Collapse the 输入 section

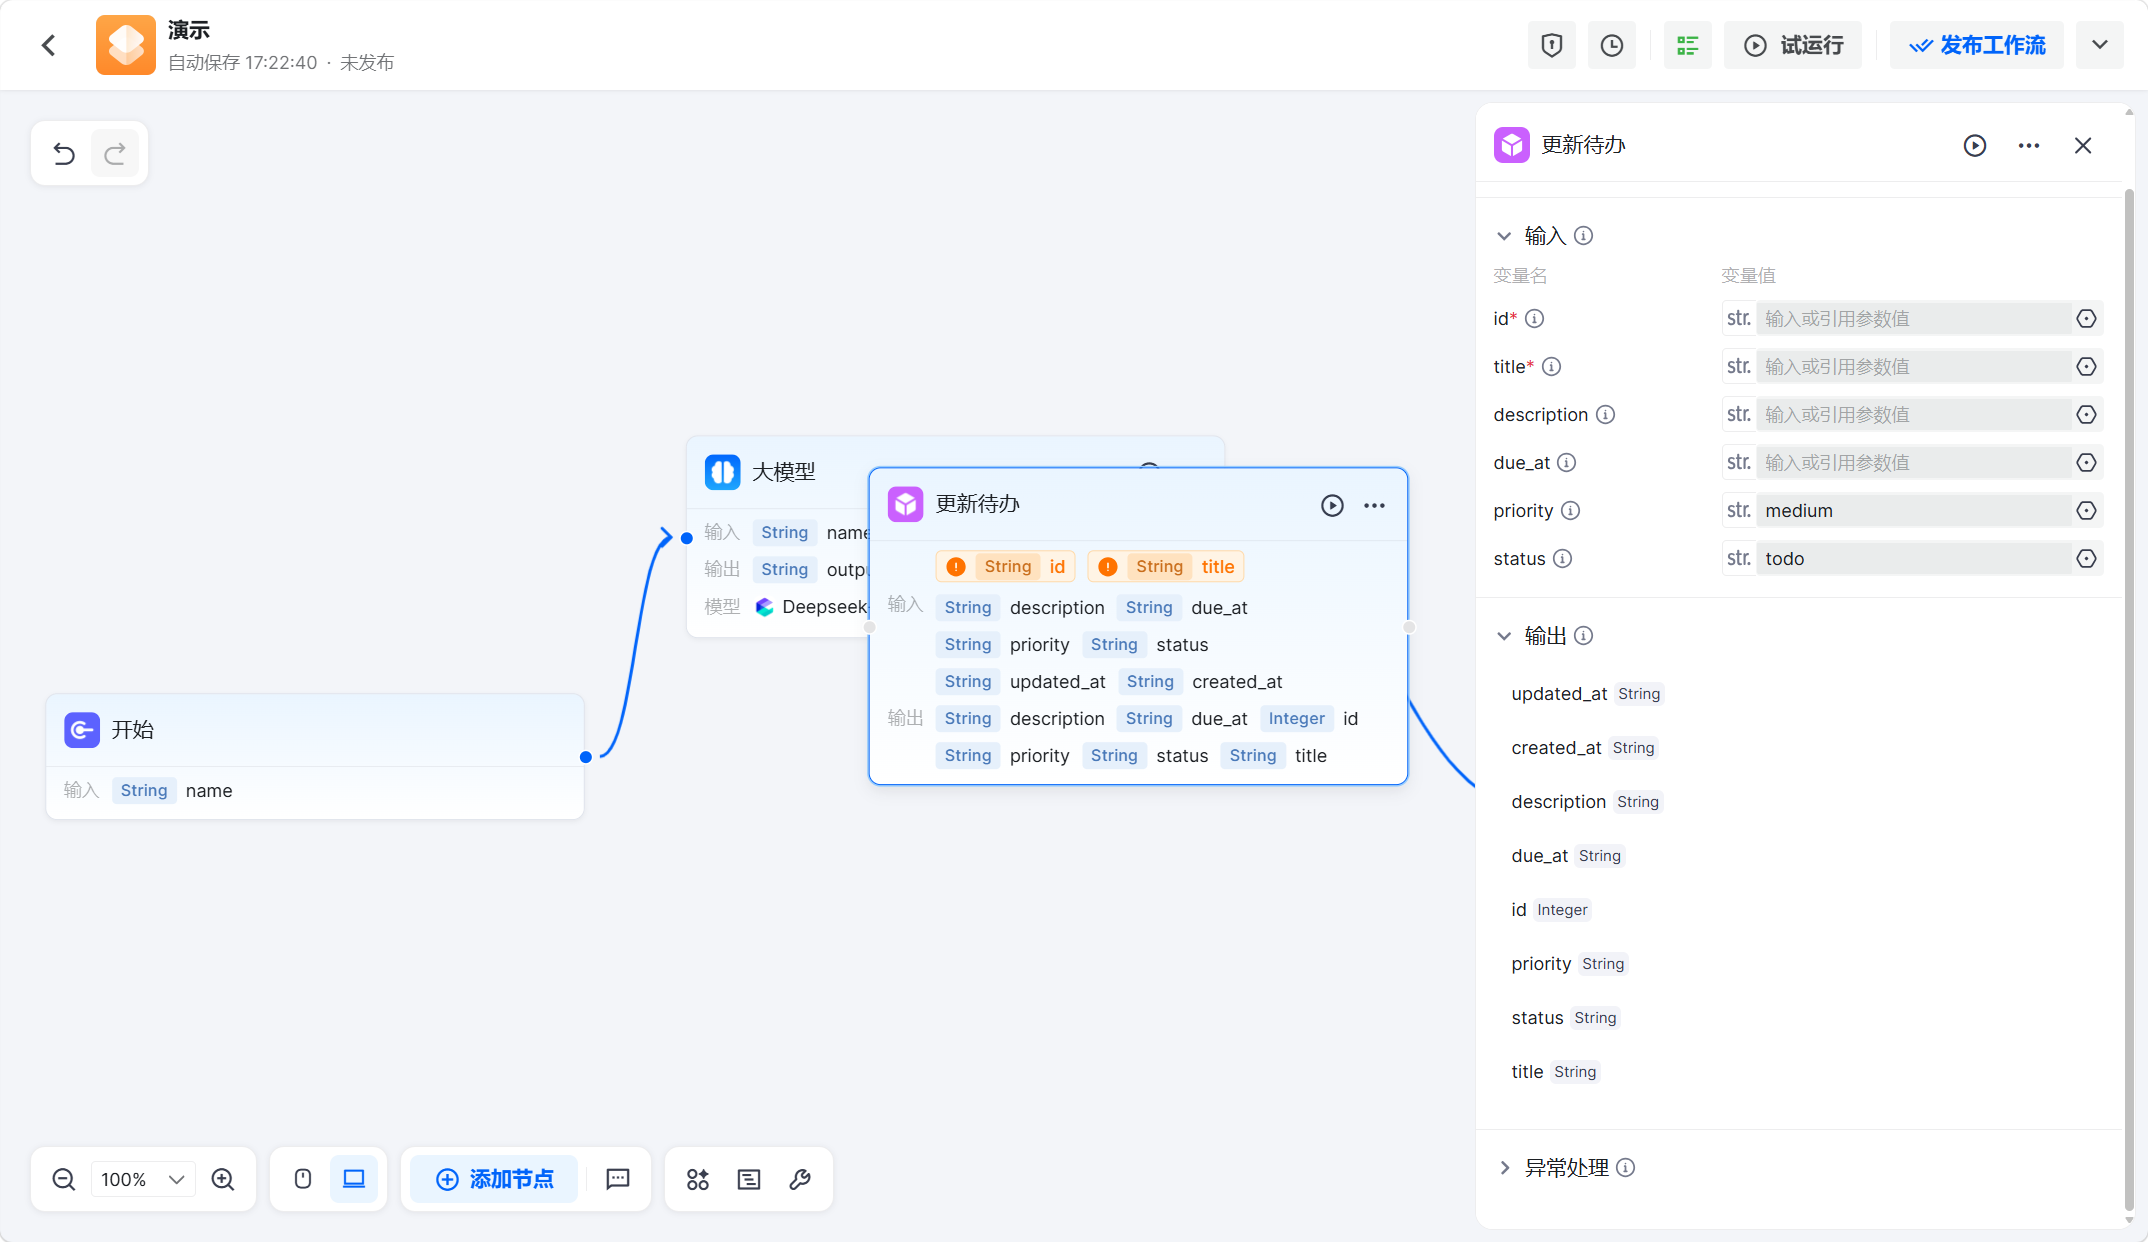point(1504,236)
